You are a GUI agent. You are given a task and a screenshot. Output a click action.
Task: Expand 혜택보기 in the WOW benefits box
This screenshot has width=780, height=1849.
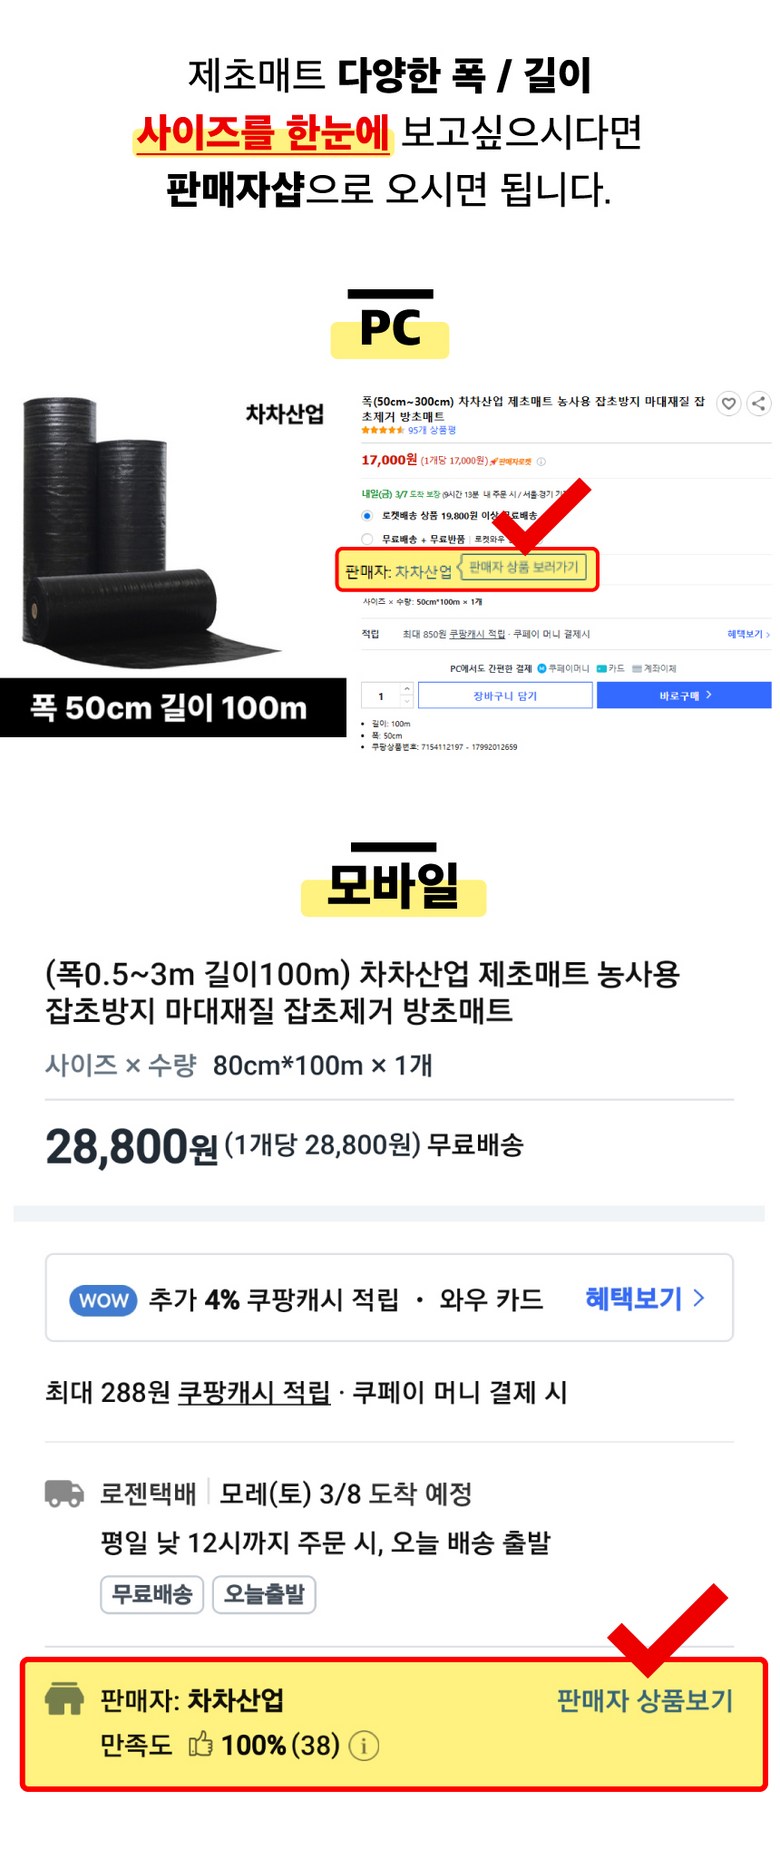coord(645,1298)
